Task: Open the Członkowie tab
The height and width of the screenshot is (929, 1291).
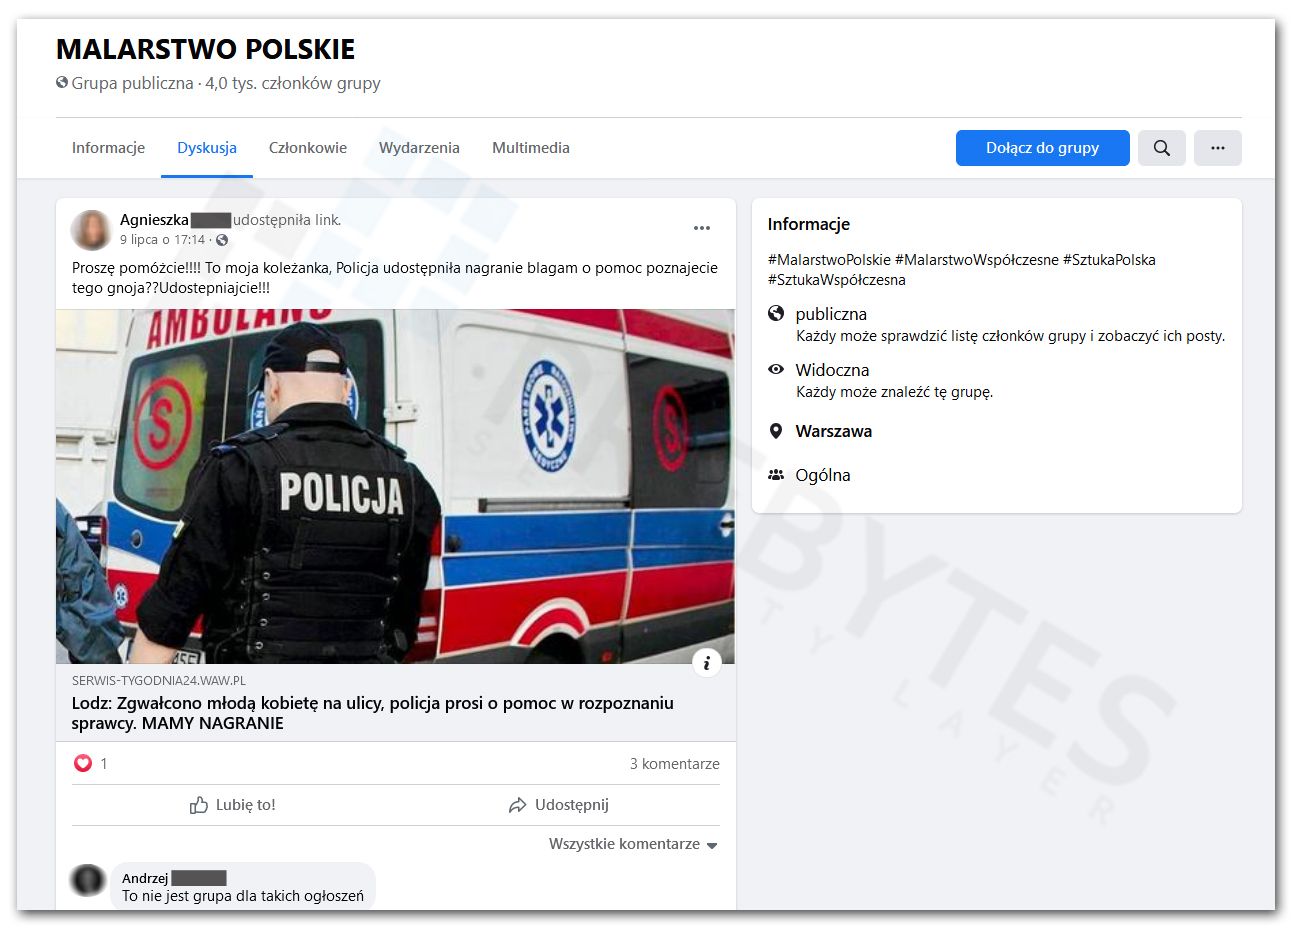Action: pyautogui.click(x=308, y=148)
